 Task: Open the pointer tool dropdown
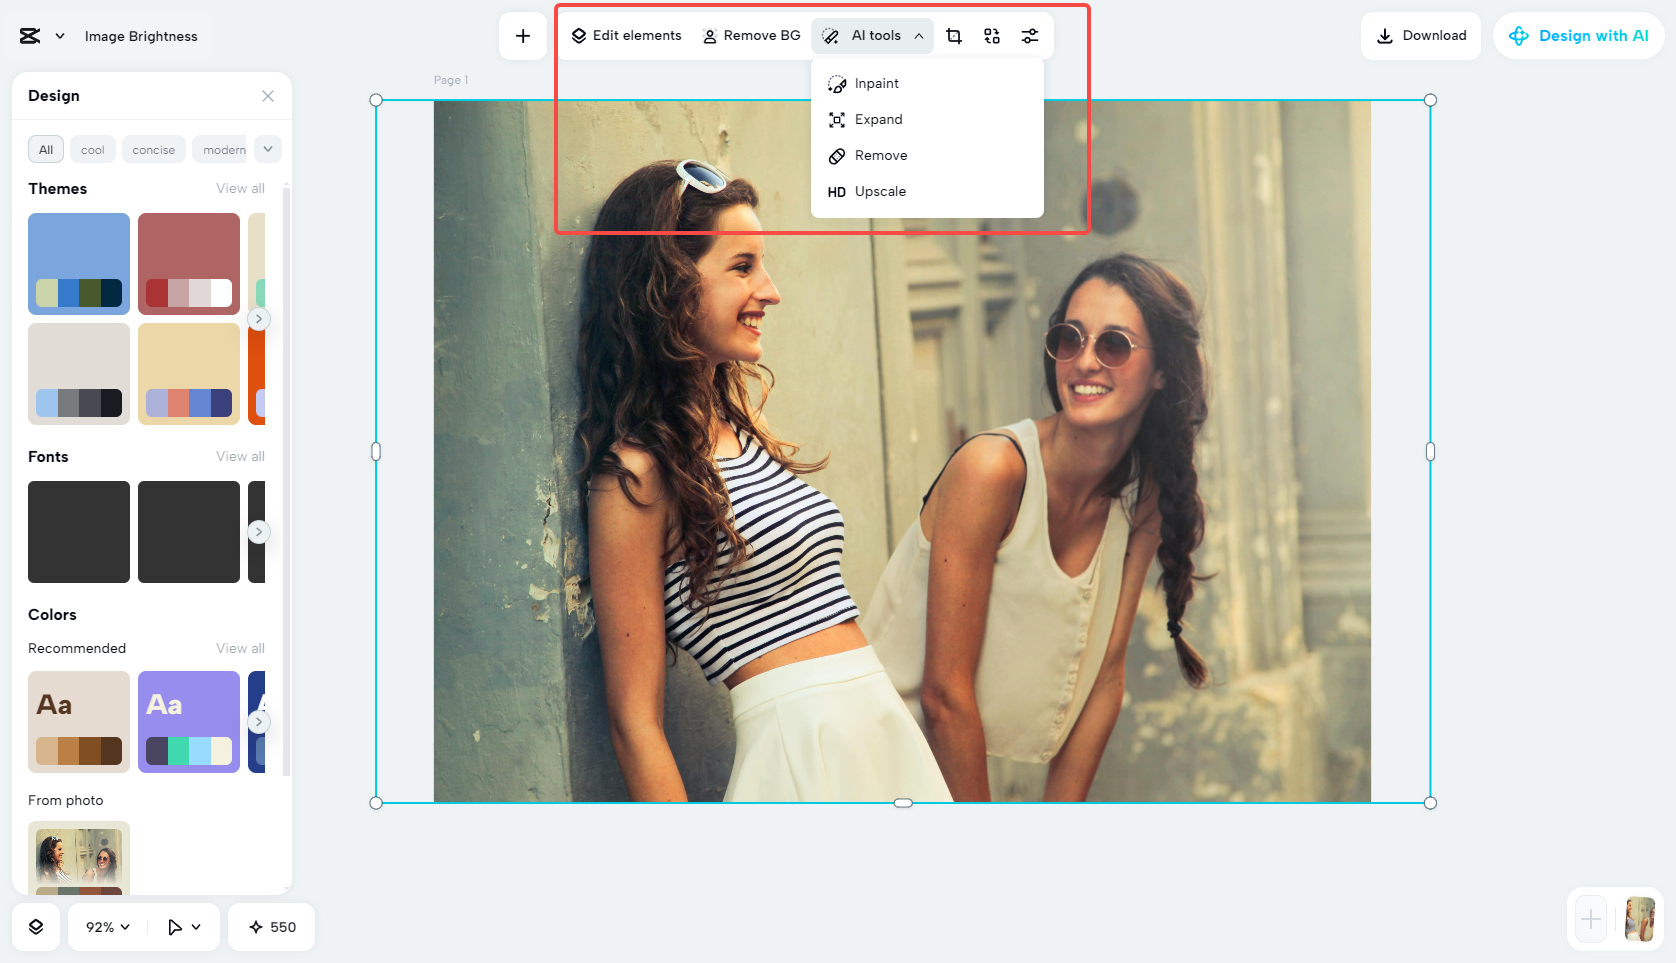(x=184, y=927)
